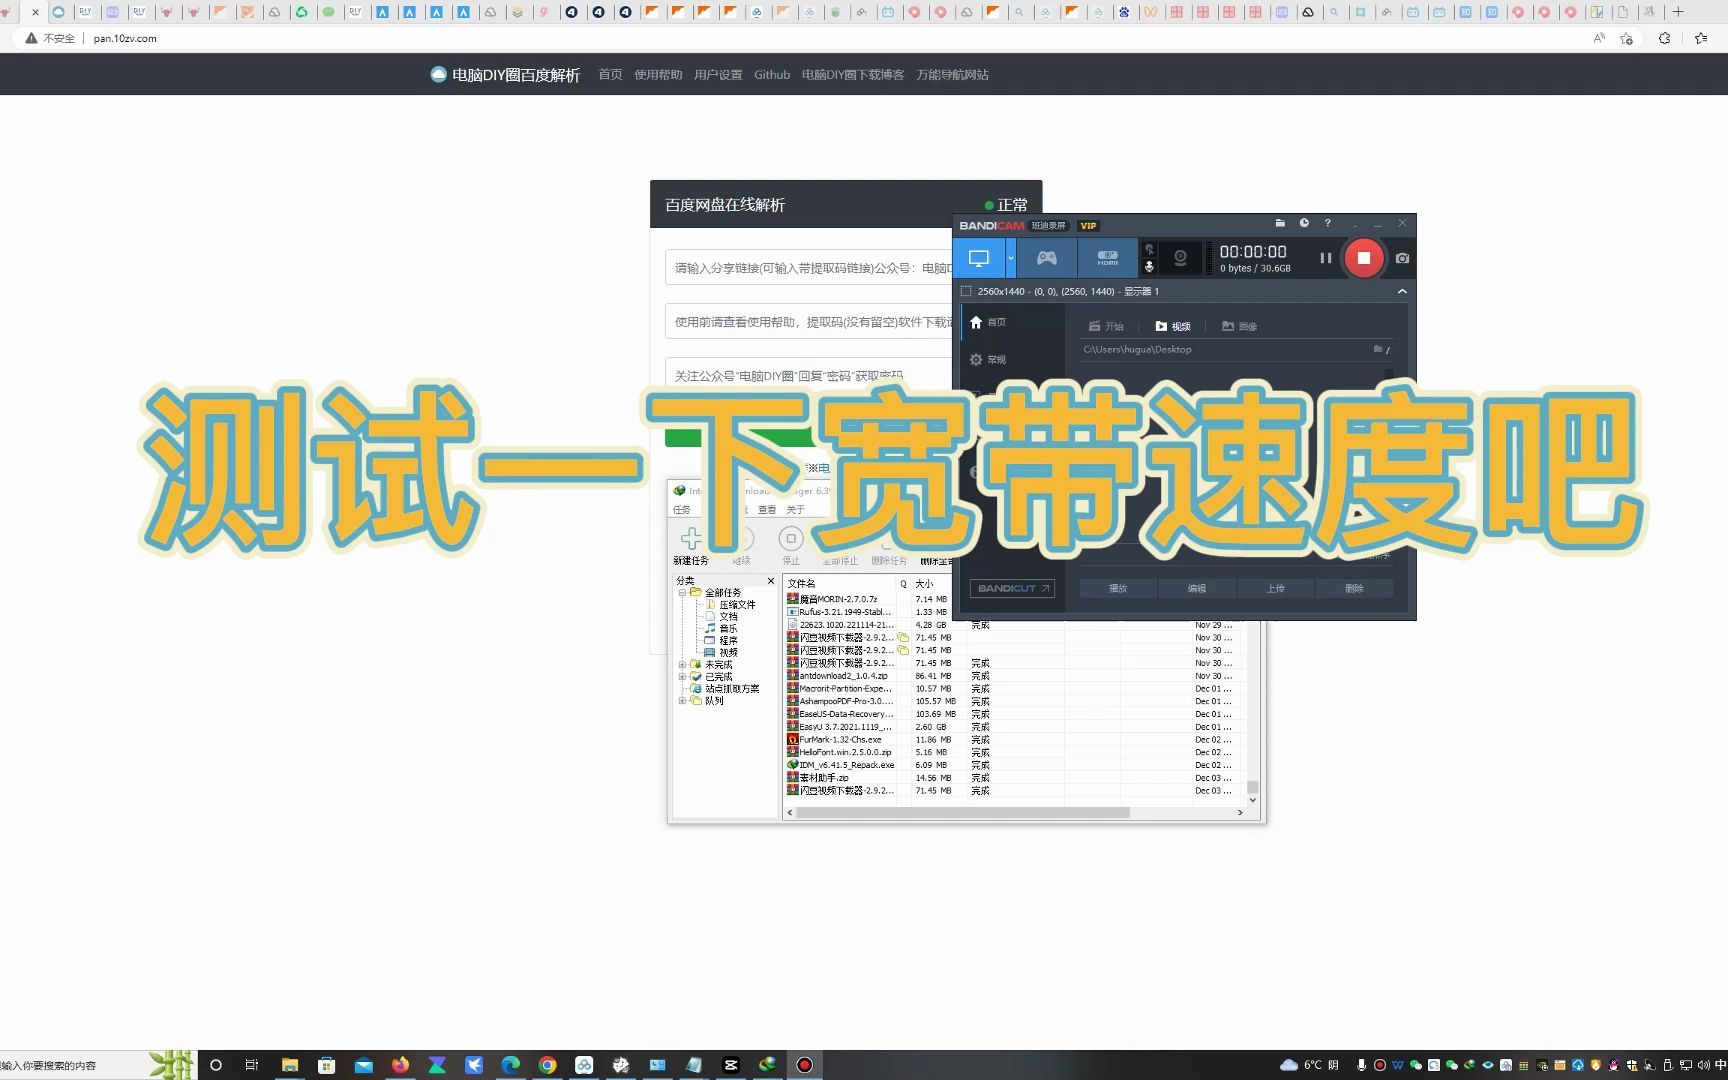Click 新建任务 plus icon in IDM

coord(691,538)
